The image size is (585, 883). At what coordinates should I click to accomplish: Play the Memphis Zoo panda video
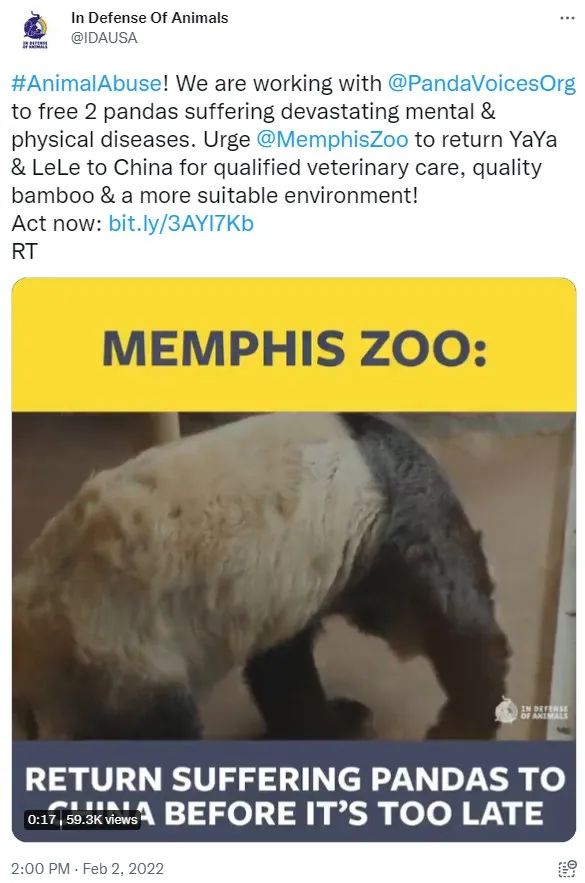pyautogui.click(x=293, y=559)
